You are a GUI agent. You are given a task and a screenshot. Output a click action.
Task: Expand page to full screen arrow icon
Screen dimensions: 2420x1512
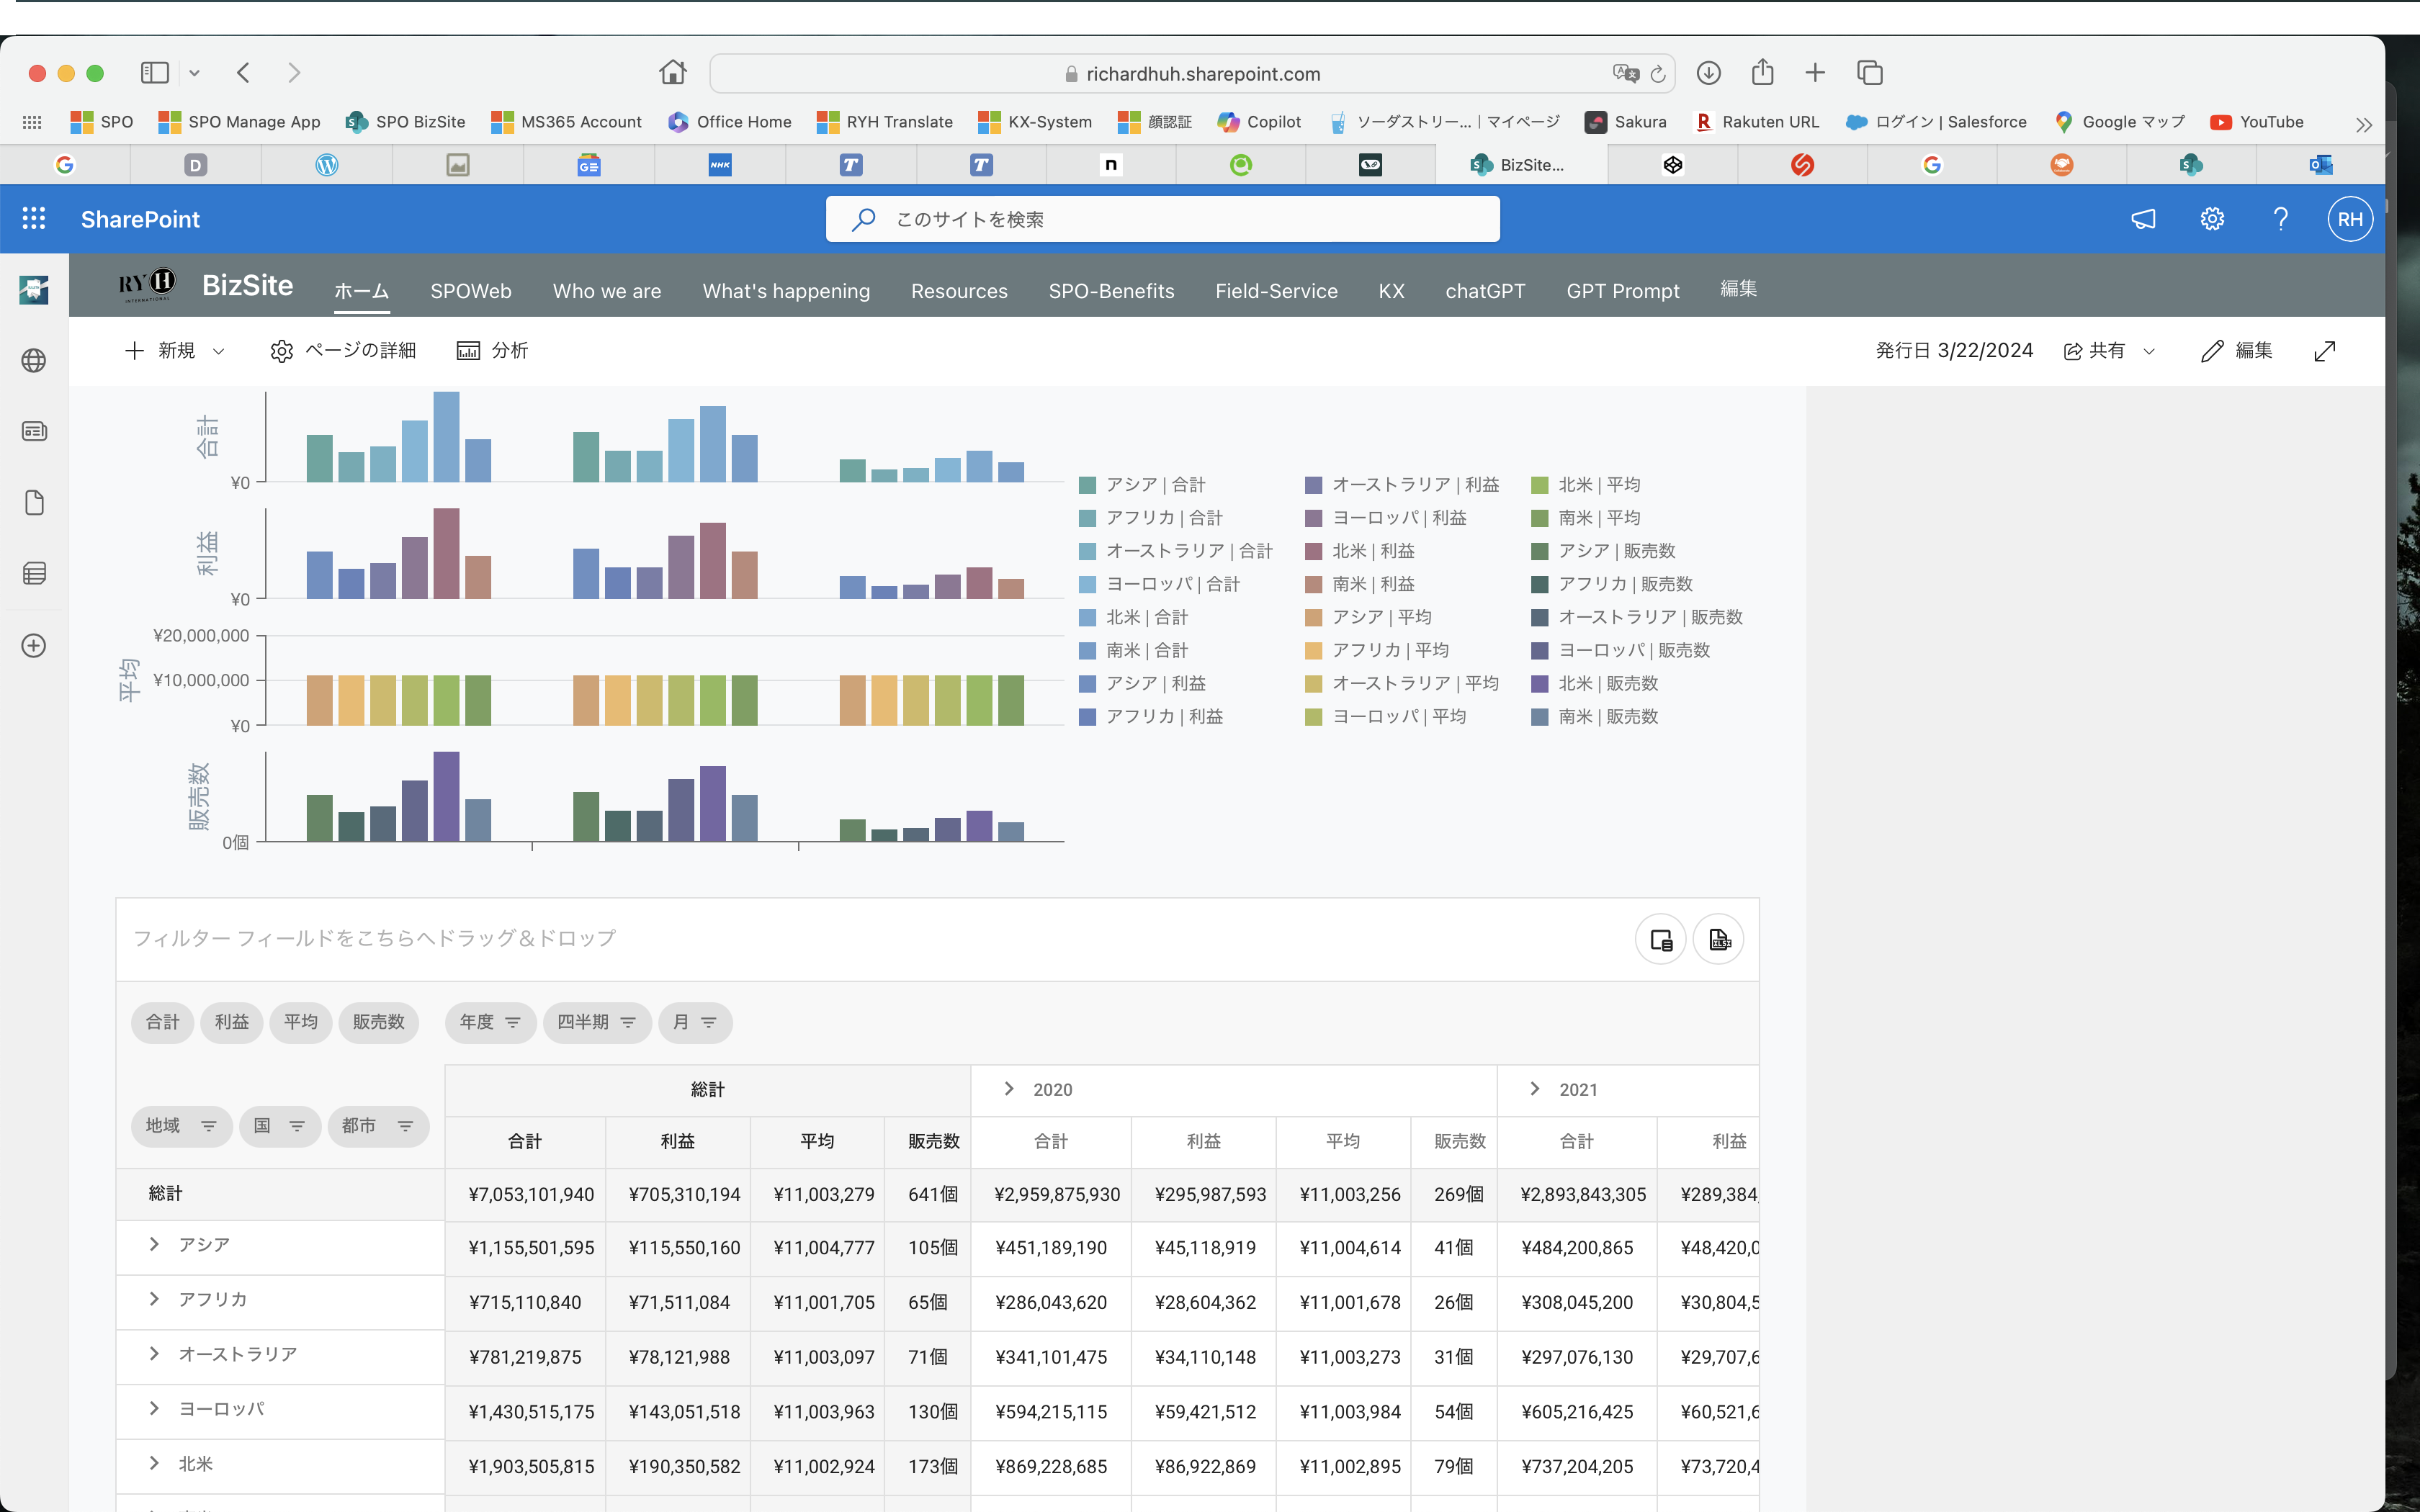click(x=2324, y=351)
